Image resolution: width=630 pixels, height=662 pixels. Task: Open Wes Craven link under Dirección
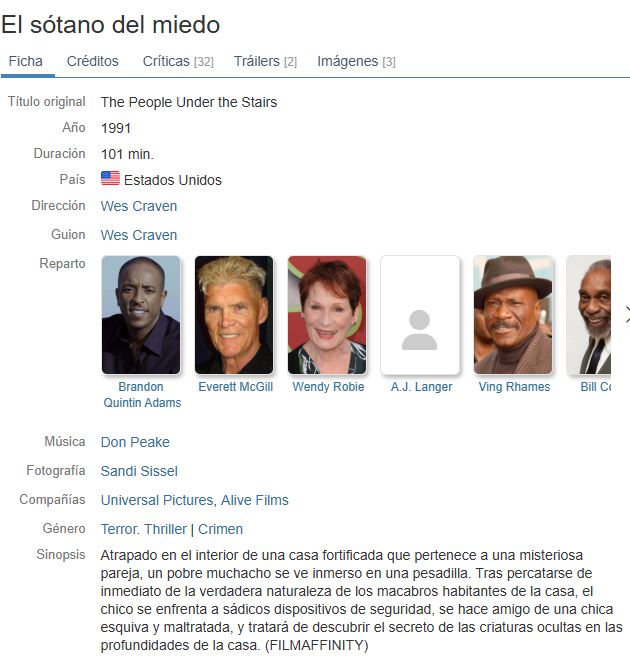click(138, 206)
